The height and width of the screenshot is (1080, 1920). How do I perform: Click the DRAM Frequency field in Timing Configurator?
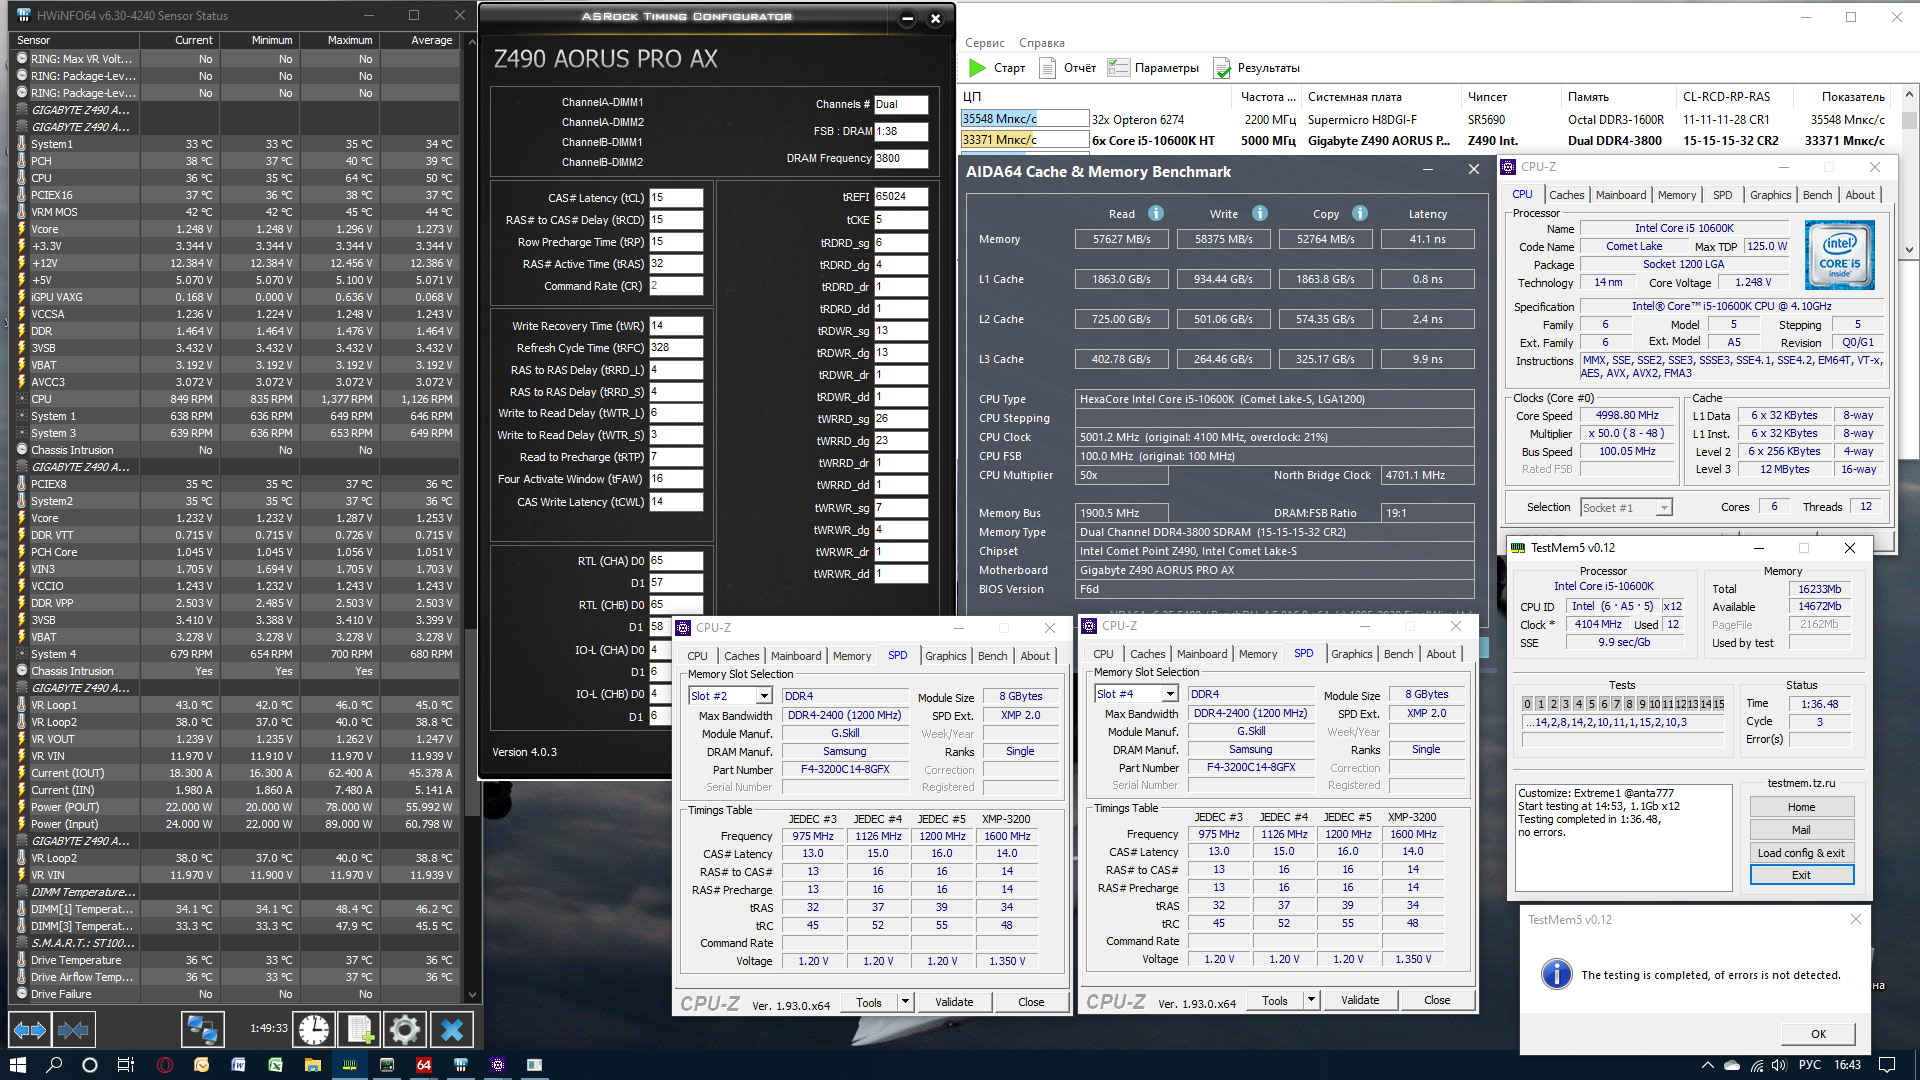click(900, 158)
